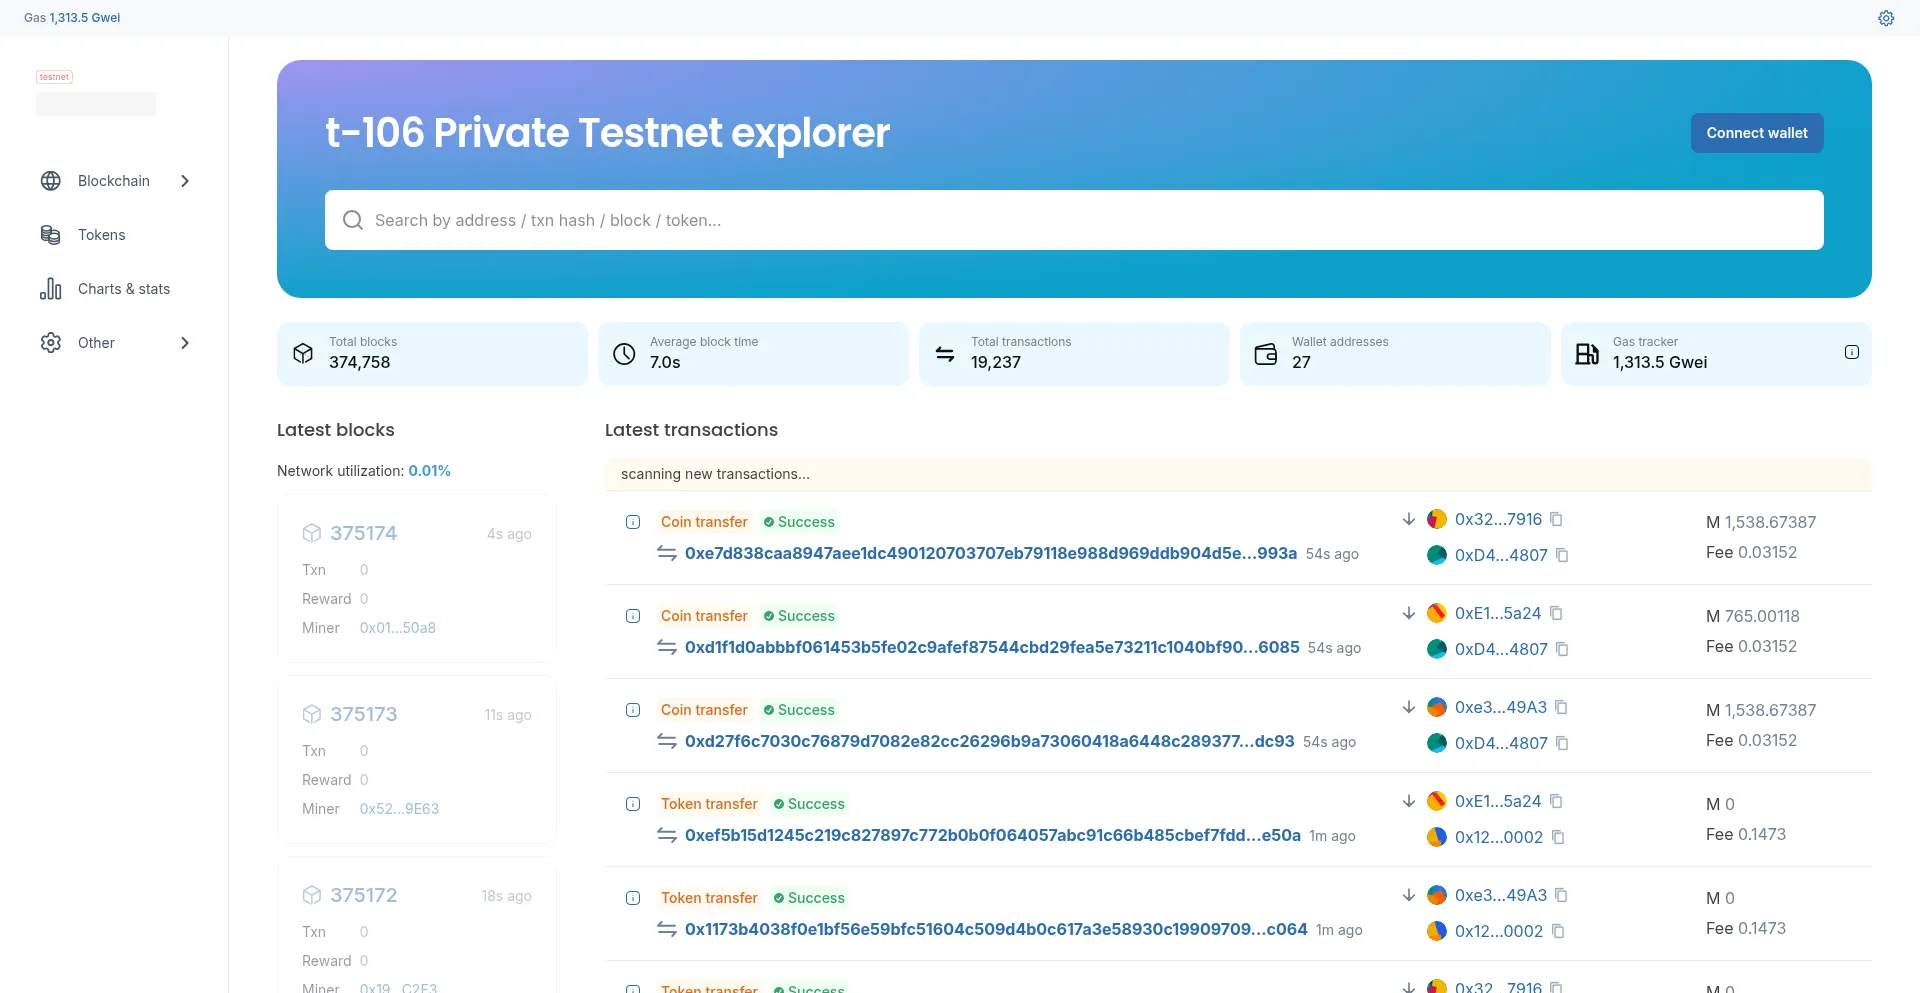This screenshot has width=1920, height=993.
Task: Copy address 0xE1...5a24 using its copy icon
Action: coord(1557,613)
